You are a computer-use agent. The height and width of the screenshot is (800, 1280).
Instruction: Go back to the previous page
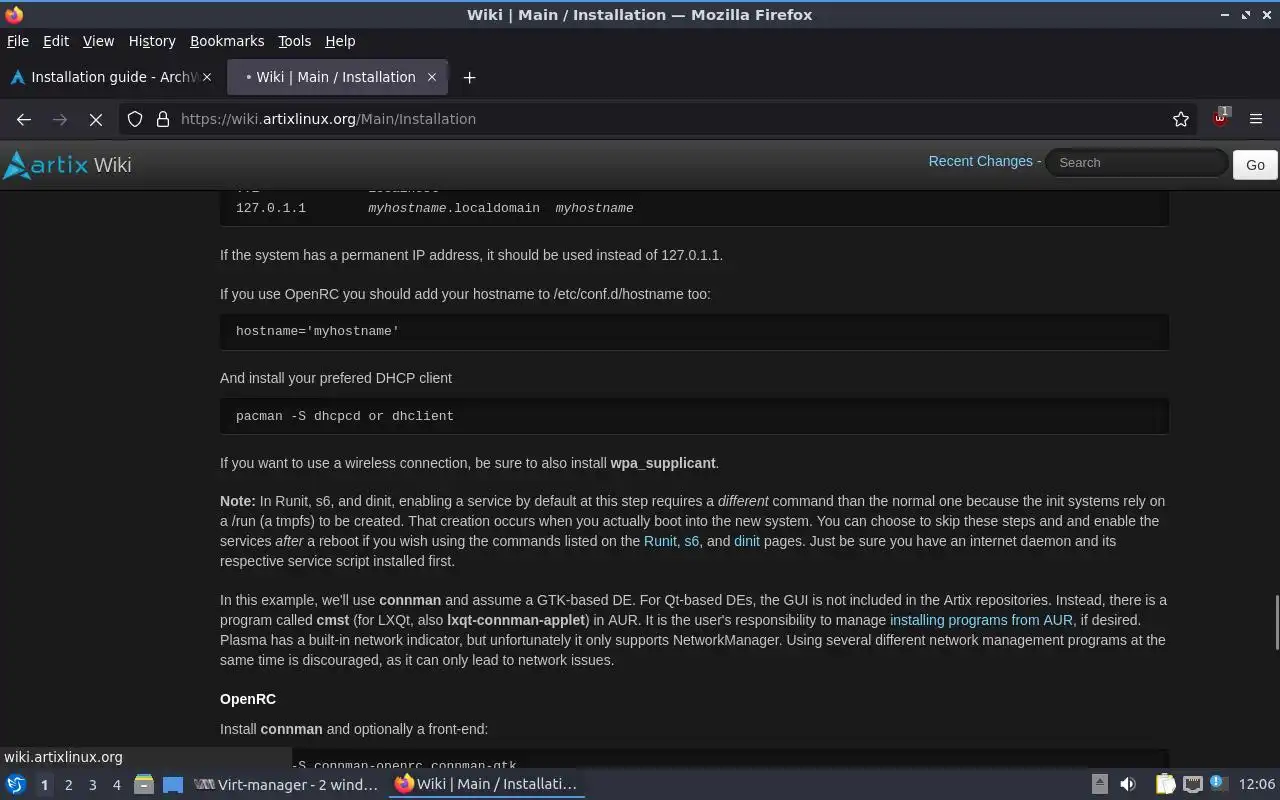(24, 119)
